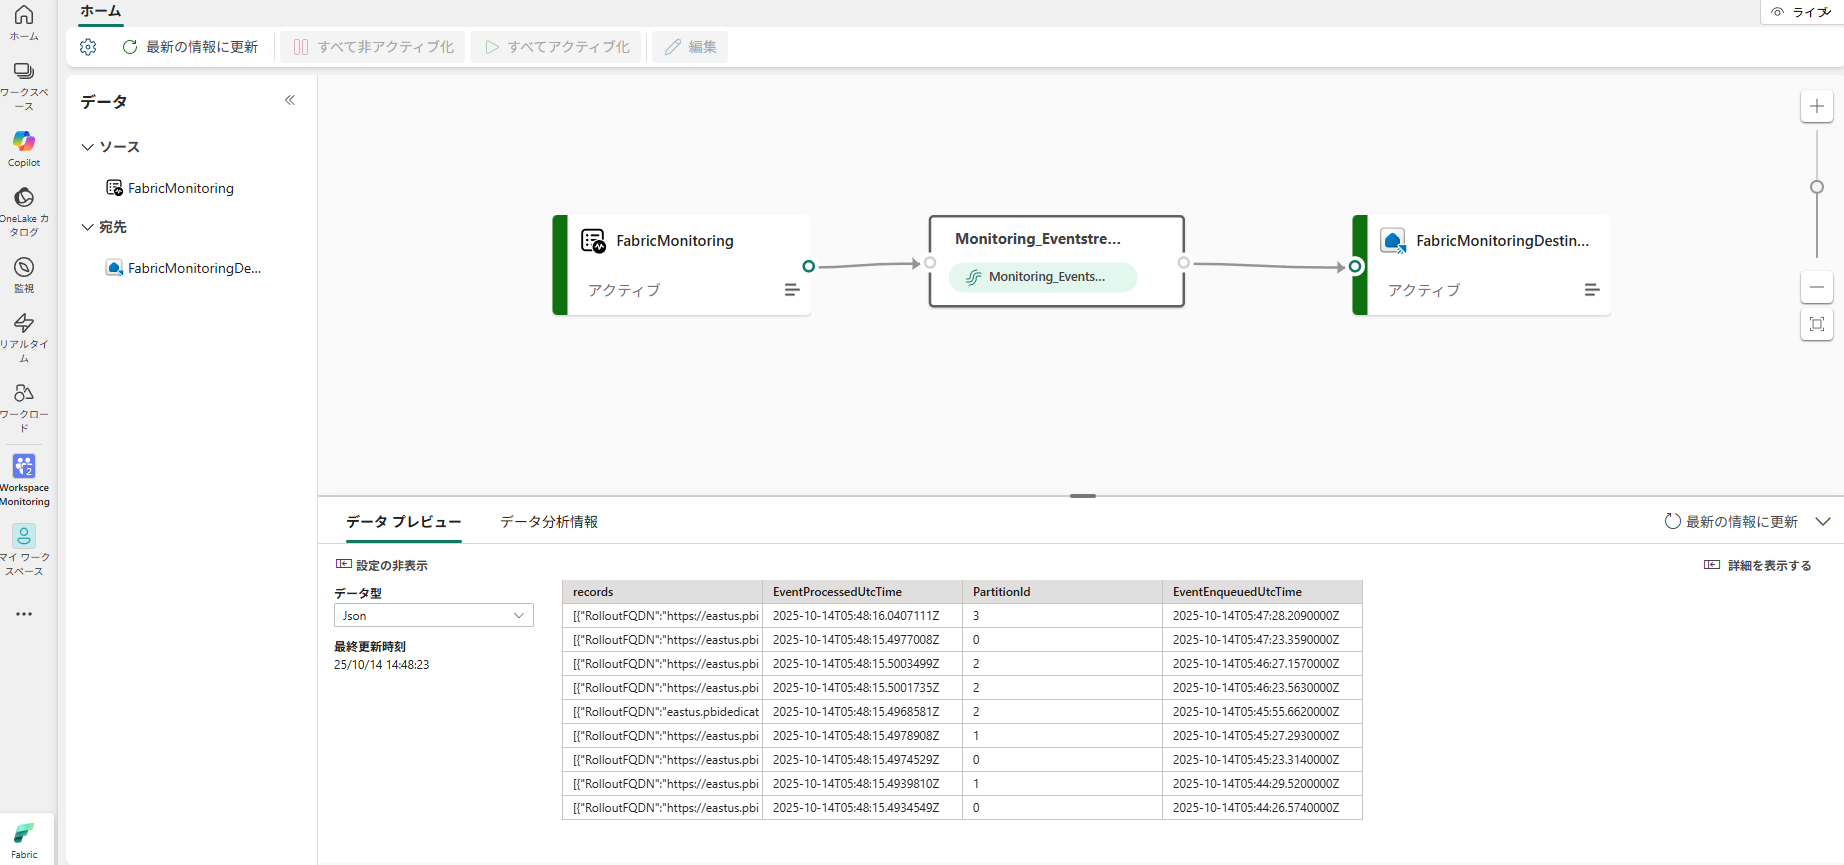Collapse the ソース tree section
1844x865 pixels.
pyautogui.click(x=88, y=147)
